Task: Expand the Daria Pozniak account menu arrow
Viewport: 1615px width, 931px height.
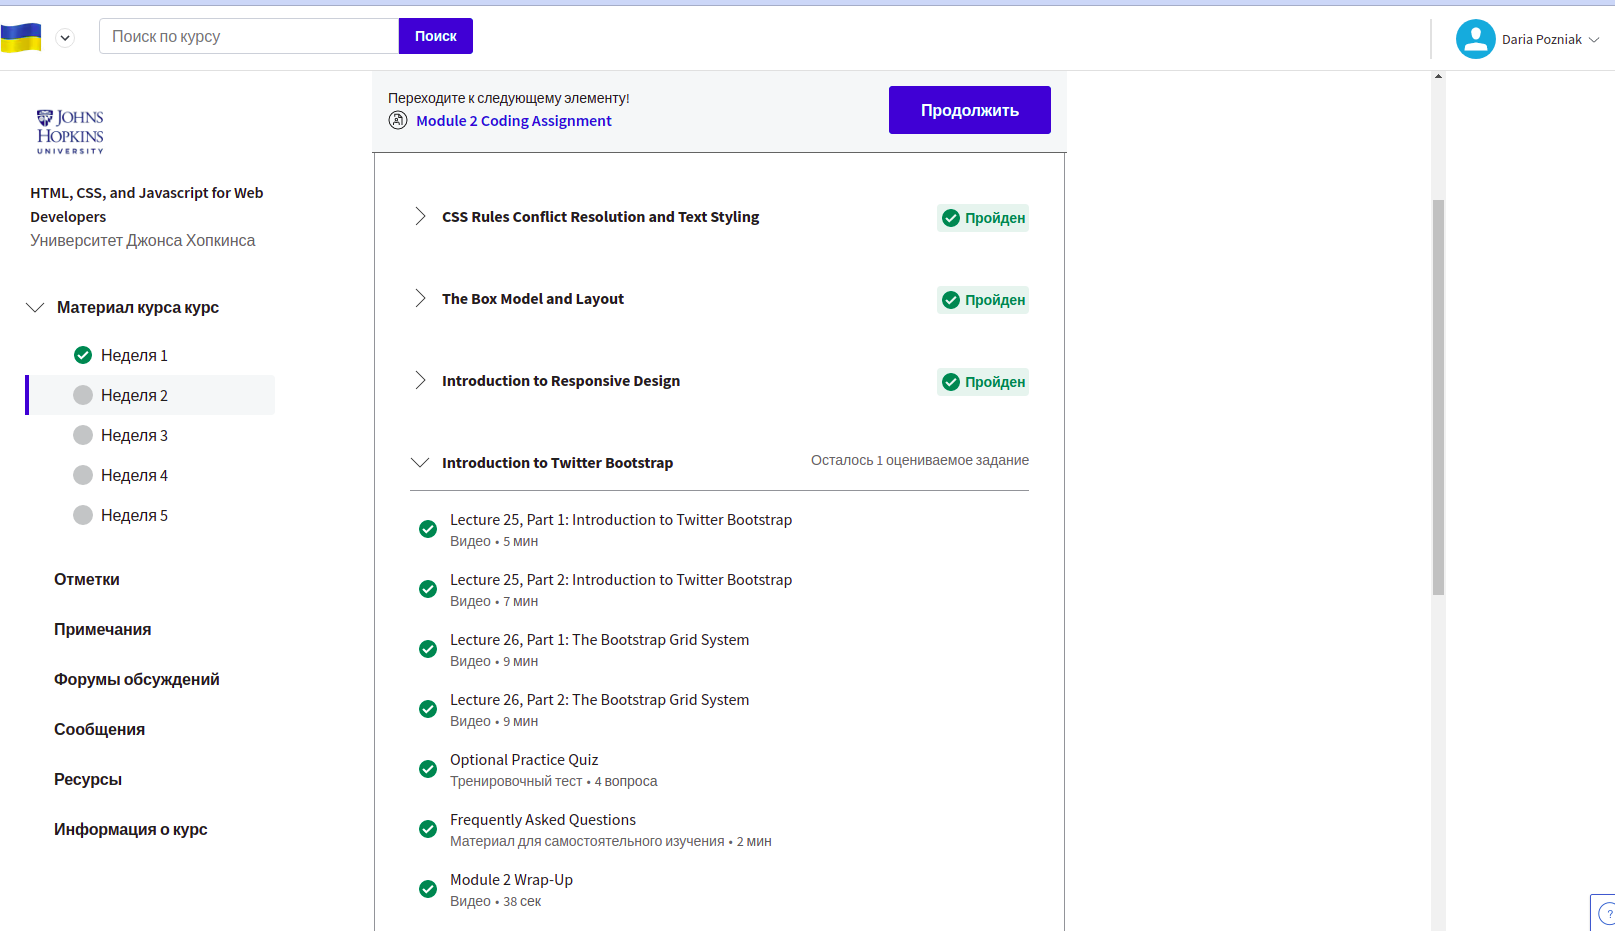Action: click(1594, 40)
